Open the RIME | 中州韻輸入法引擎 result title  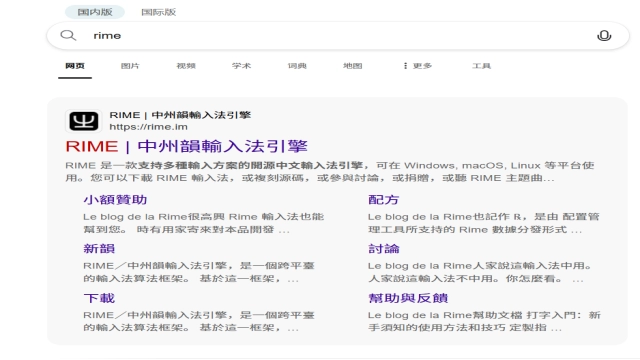187,147
